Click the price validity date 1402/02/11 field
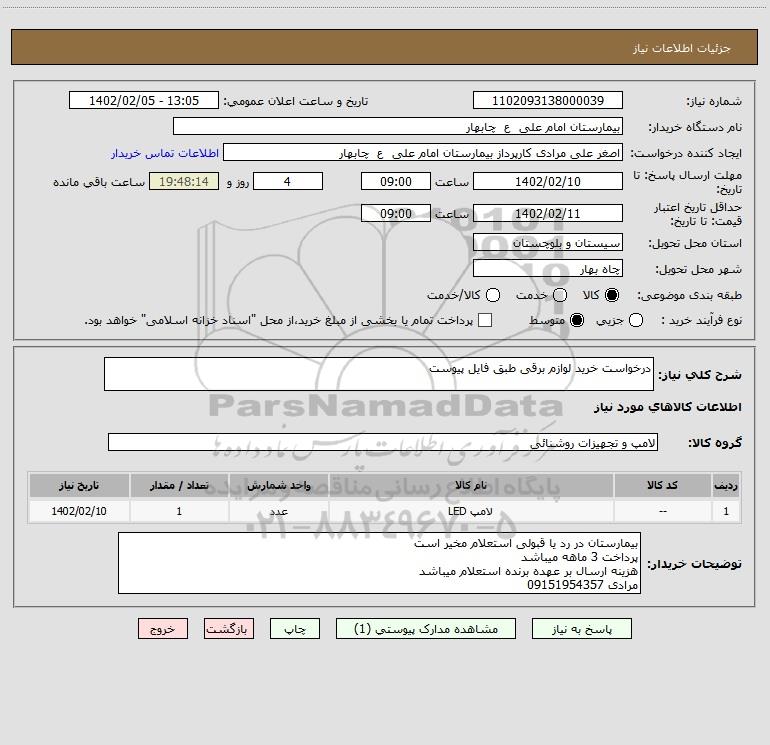The height and width of the screenshot is (745, 770). pyautogui.click(x=548, y=213)
